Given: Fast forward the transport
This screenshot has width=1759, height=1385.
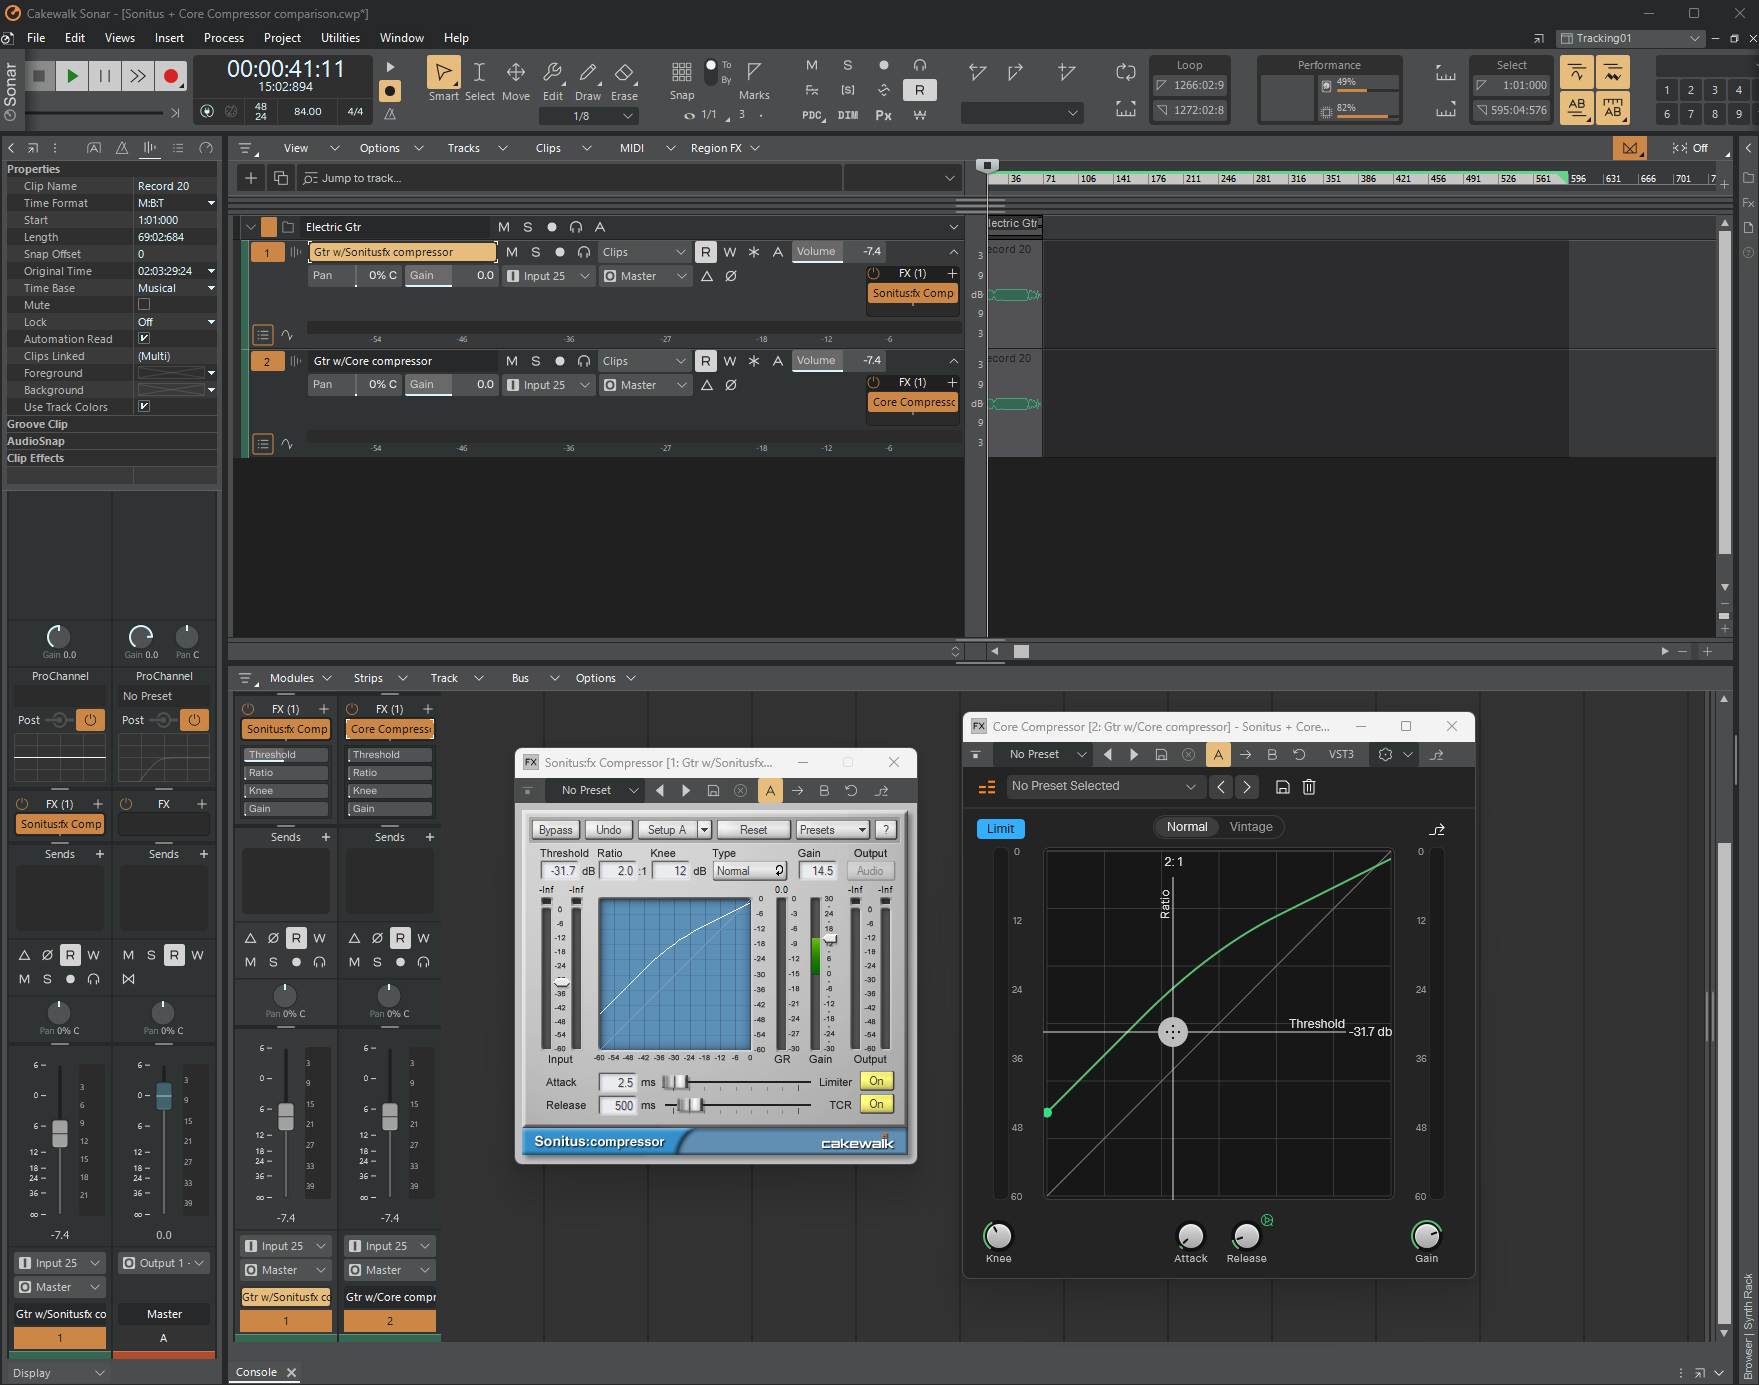Looking at the screenshot, I should tap(138, 76).
